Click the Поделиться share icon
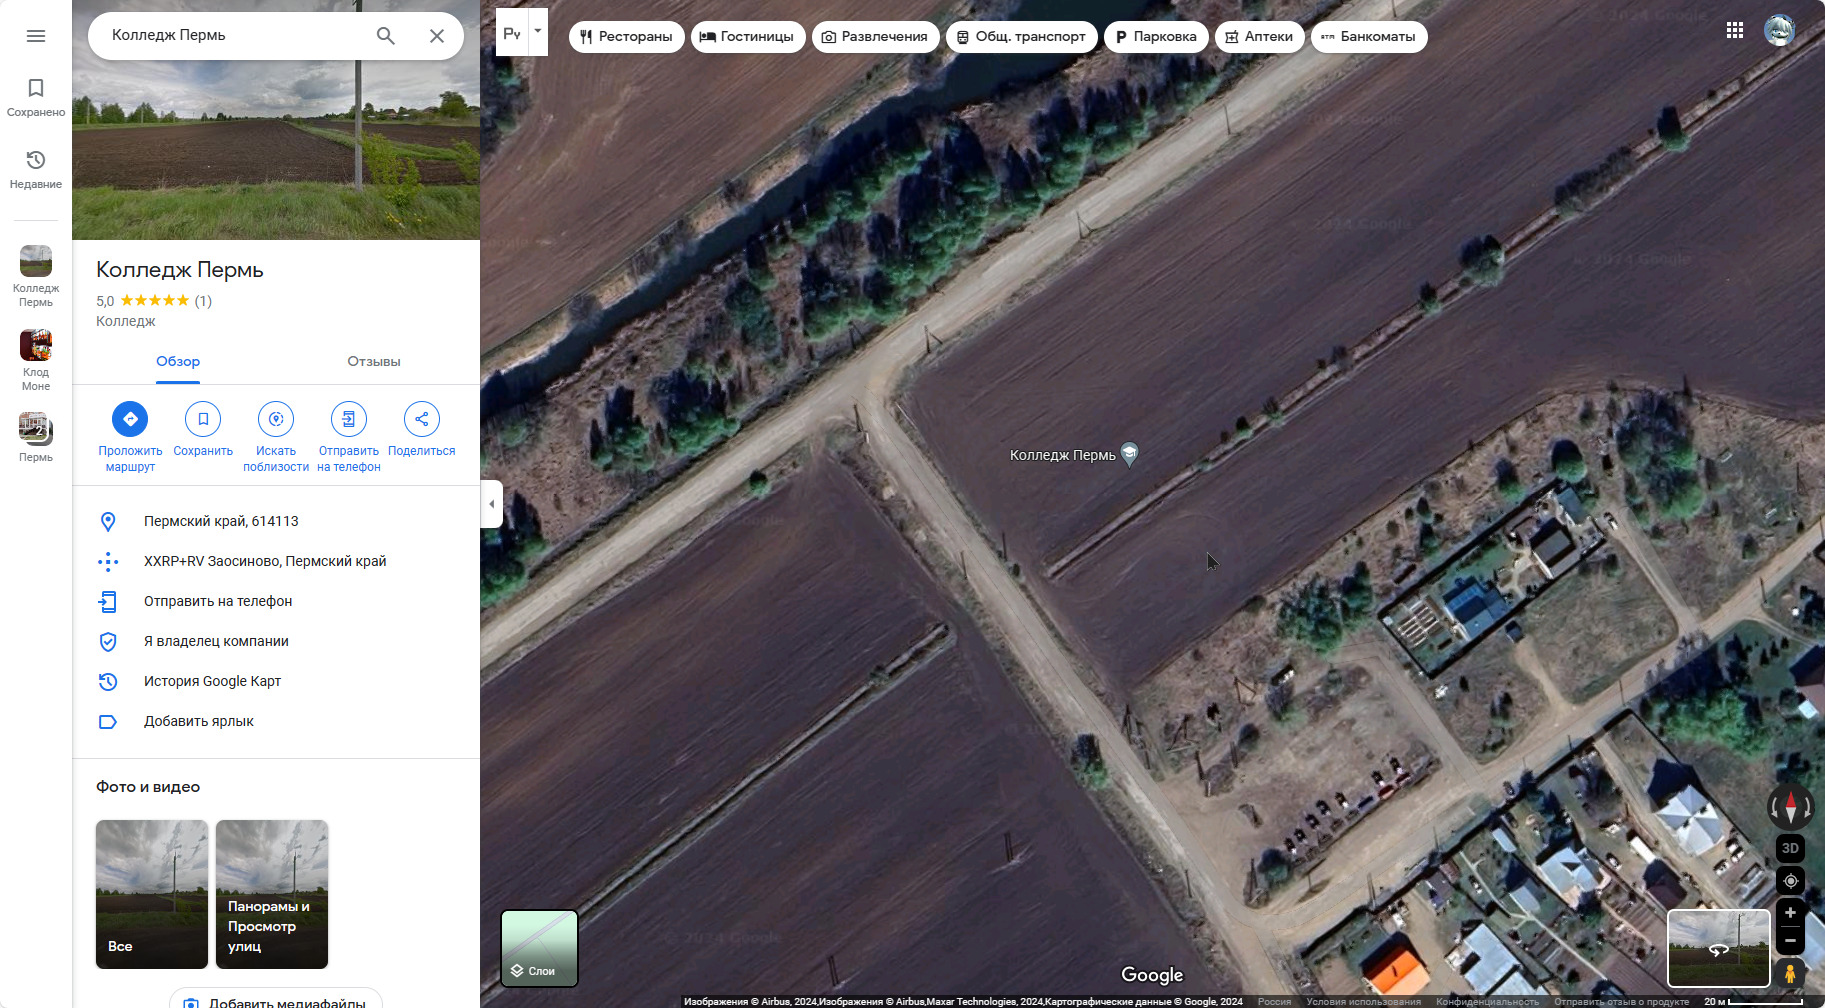This screenshot has width=1825, height=1008. (422, 419)
